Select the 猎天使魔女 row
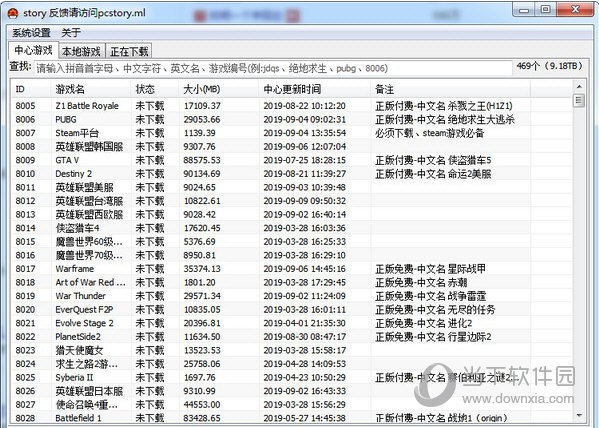Viewport: 599px width, 428px height. [292, 350]
